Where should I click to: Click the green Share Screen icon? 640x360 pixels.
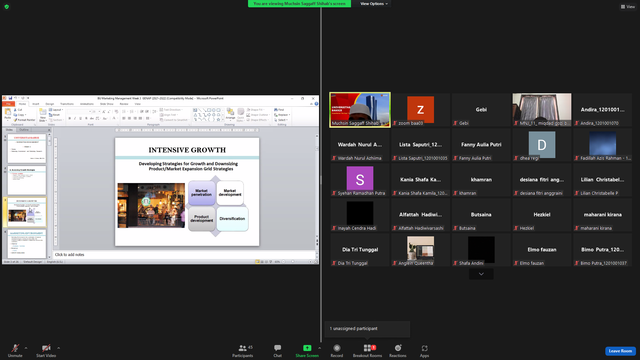tap(307, 348)
